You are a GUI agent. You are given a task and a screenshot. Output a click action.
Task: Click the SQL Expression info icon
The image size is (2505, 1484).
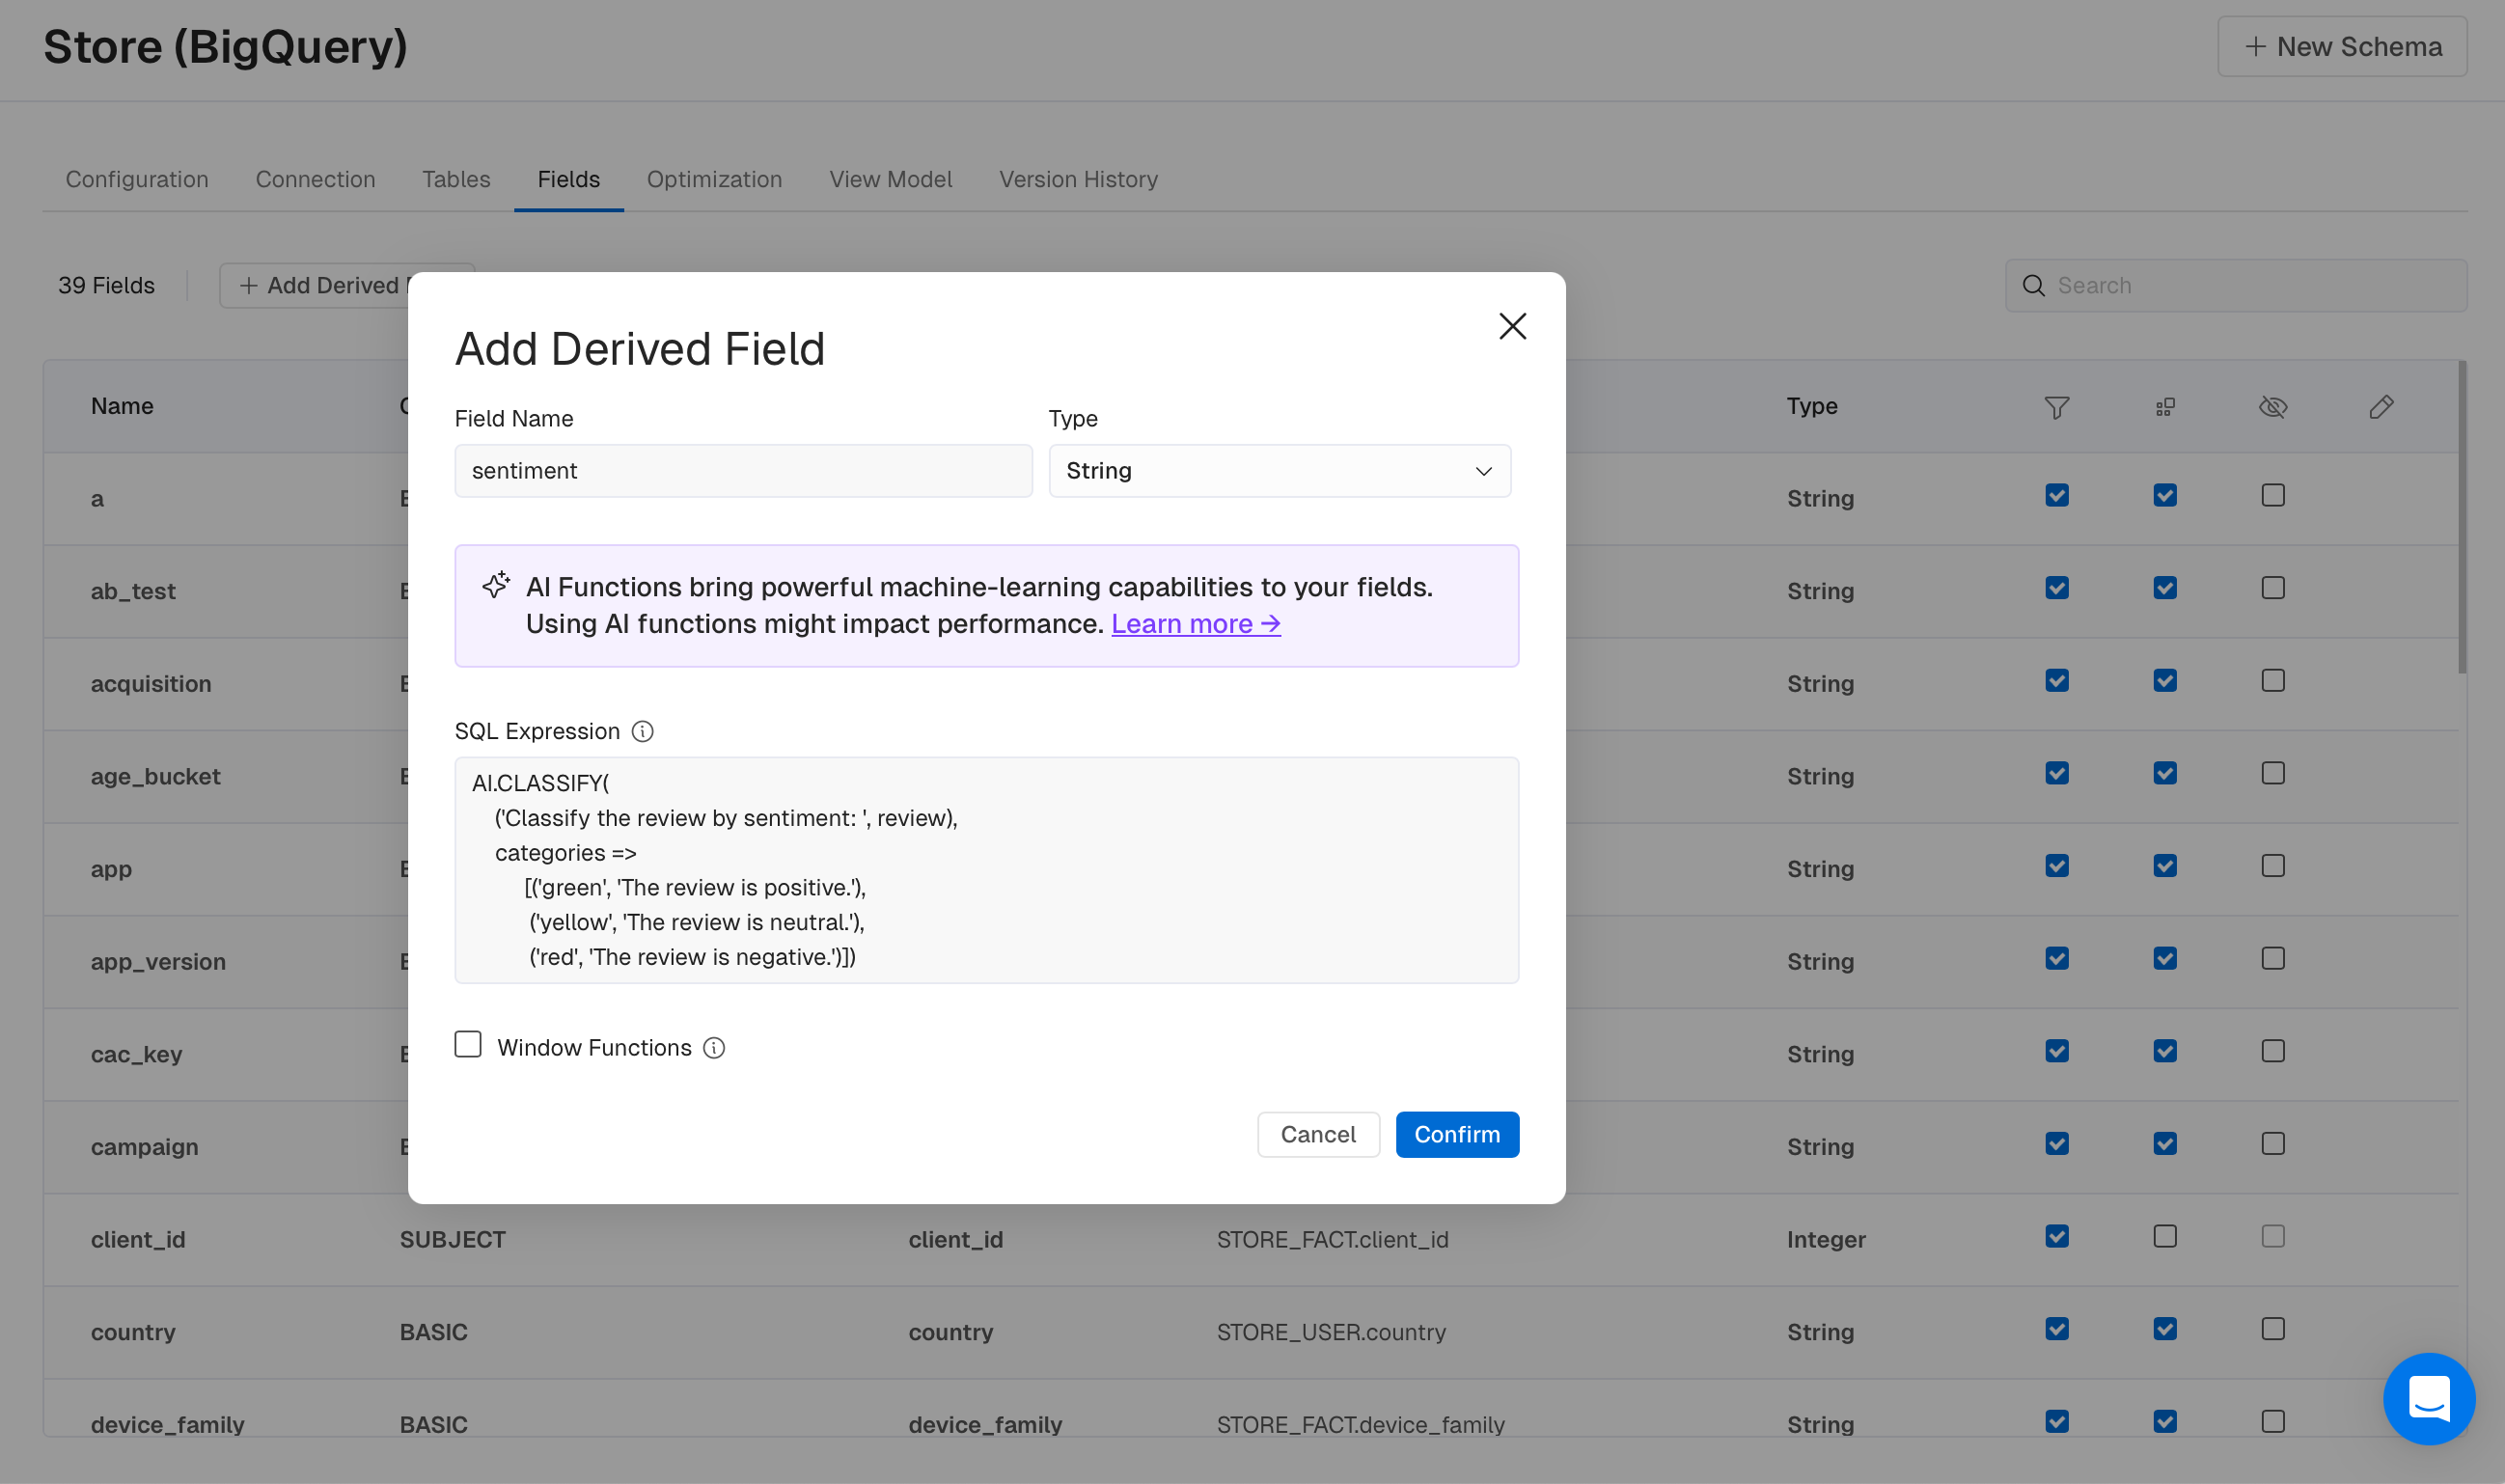[x=642, y=732]
